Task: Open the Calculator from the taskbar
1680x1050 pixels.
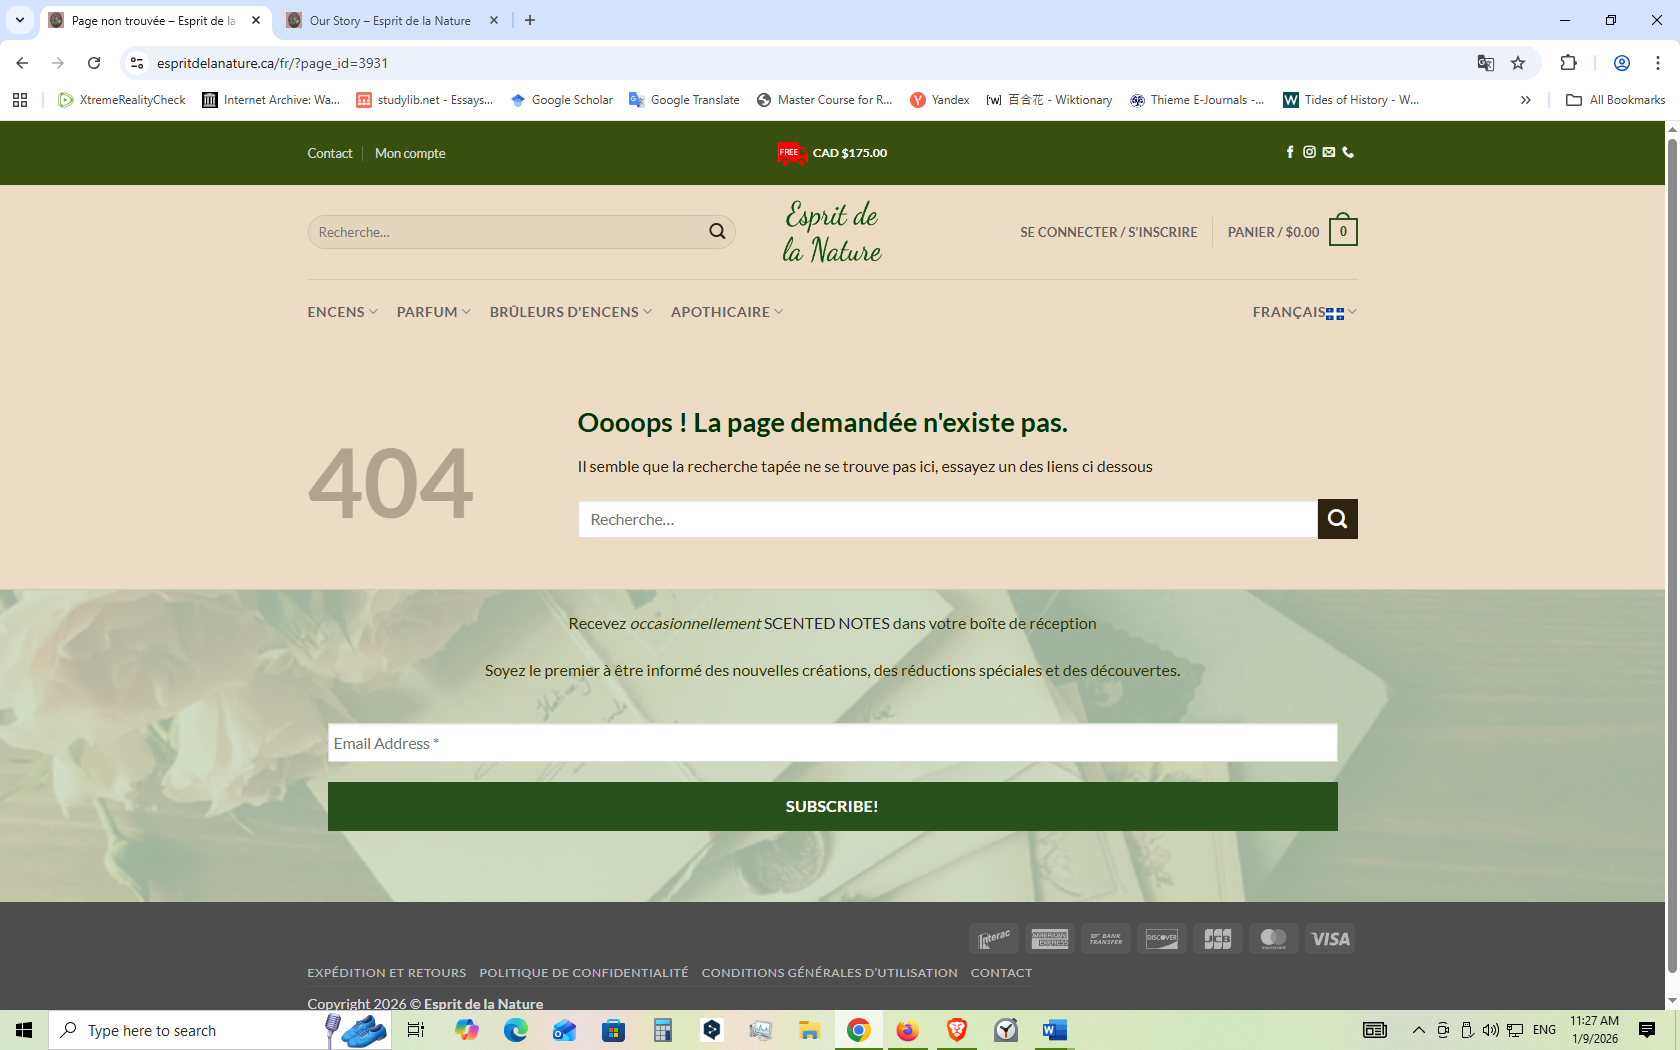Action: click(x=662, y=1030)
